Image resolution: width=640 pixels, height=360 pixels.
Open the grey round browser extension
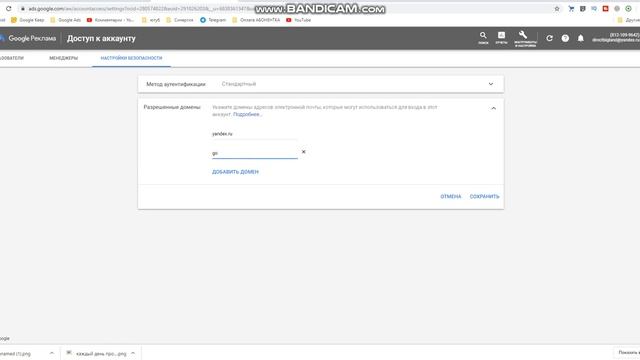click(x=617, y=9)
